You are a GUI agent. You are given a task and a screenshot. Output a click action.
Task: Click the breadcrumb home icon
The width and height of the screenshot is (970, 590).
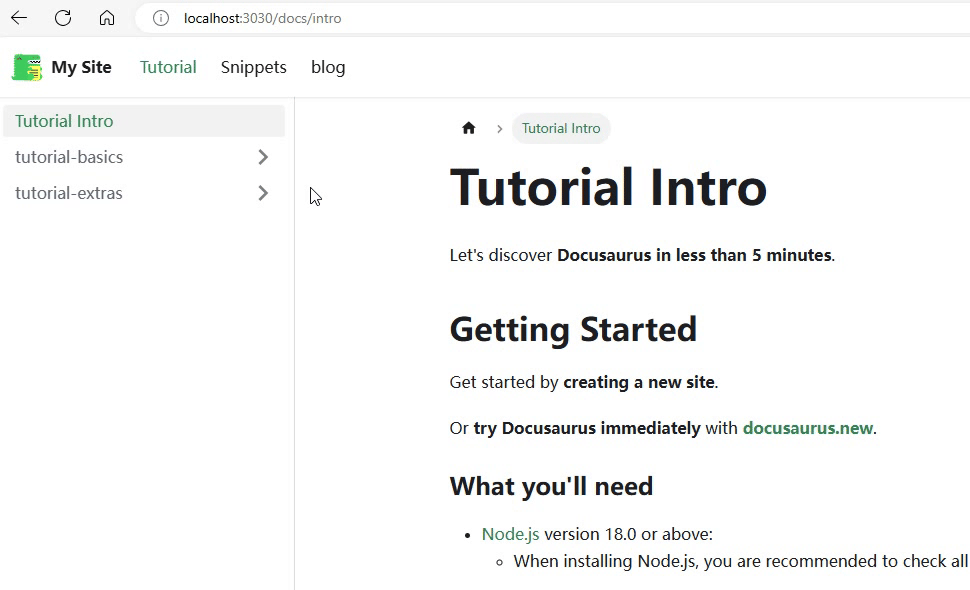click(469, 128)
